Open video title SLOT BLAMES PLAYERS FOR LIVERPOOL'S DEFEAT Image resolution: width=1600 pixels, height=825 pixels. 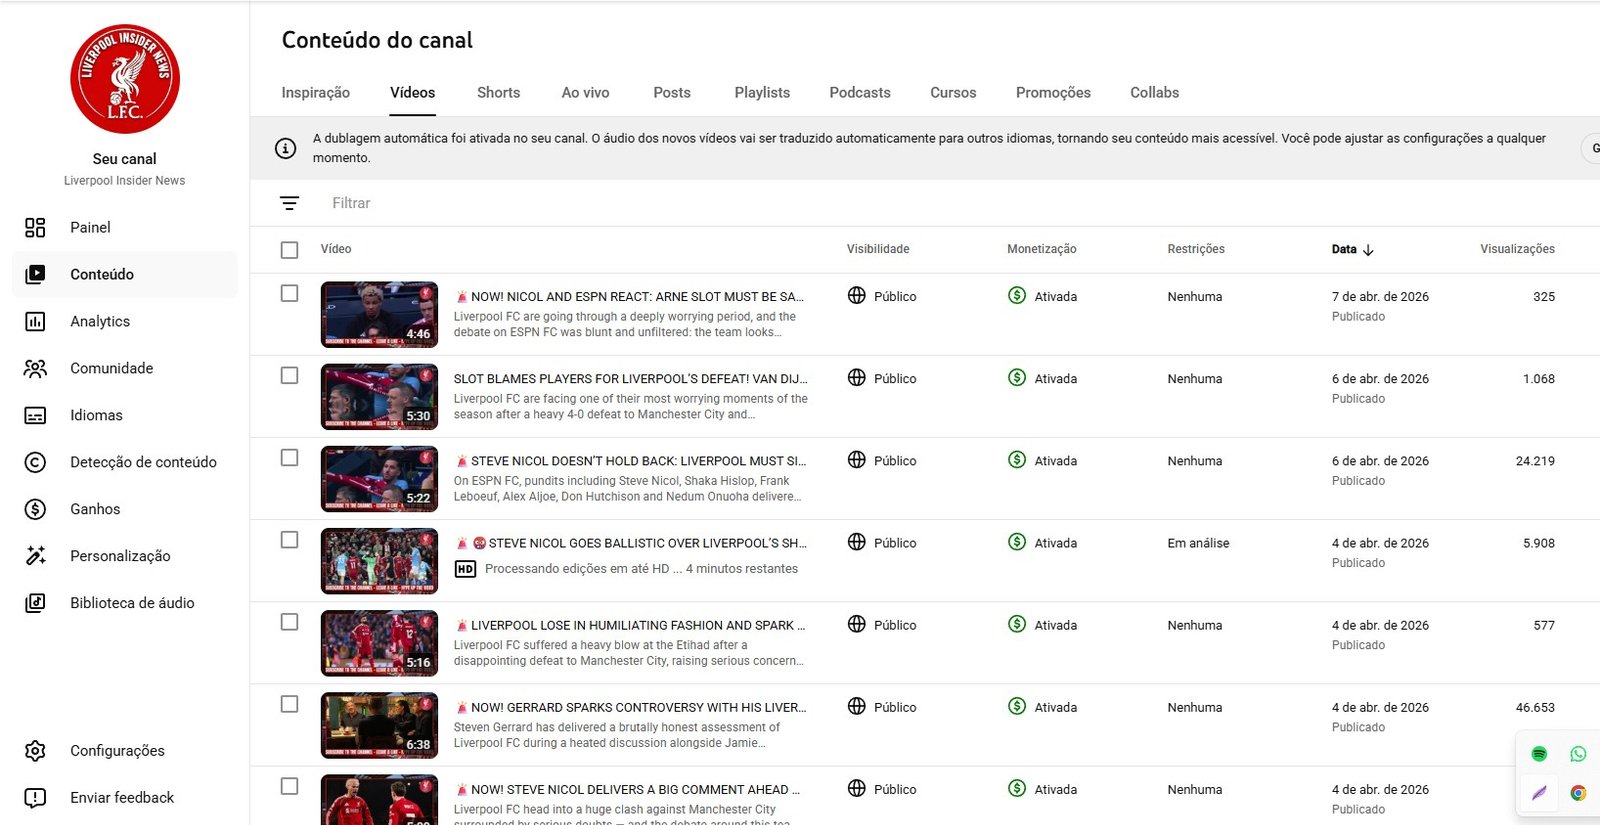click(631, 379)
